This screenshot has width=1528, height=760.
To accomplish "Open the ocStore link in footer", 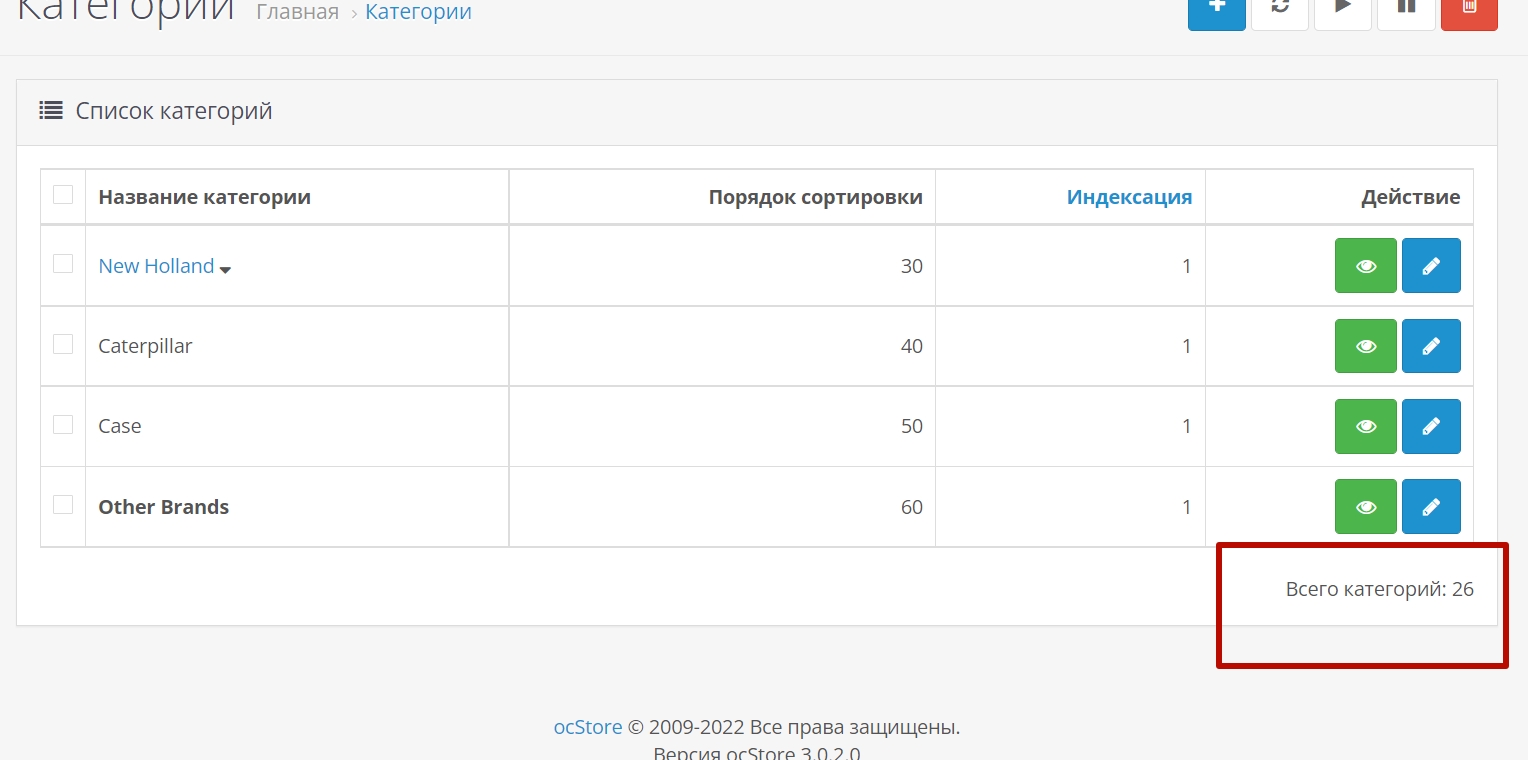I will (x=588, y=727).
